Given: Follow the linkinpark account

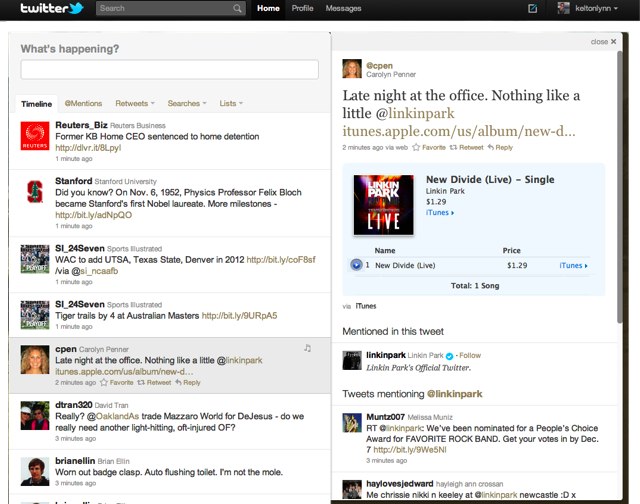Looking at the screenshot, I should point(470,355).
